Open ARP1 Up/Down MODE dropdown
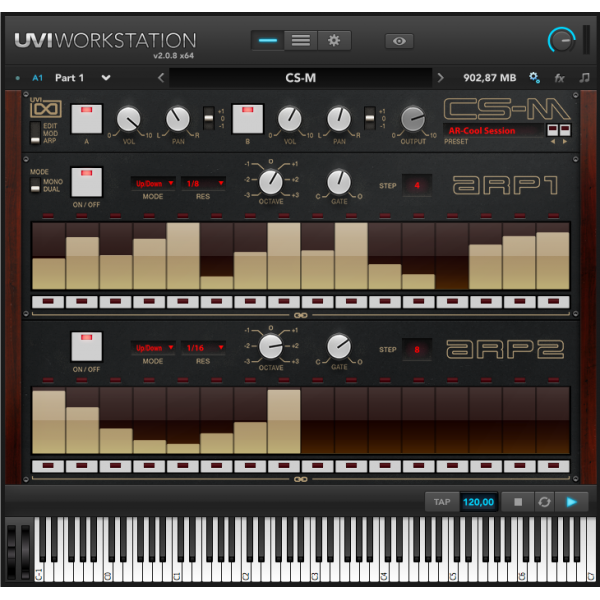Viewport: 600px width, 600px height. pos(153,184)
